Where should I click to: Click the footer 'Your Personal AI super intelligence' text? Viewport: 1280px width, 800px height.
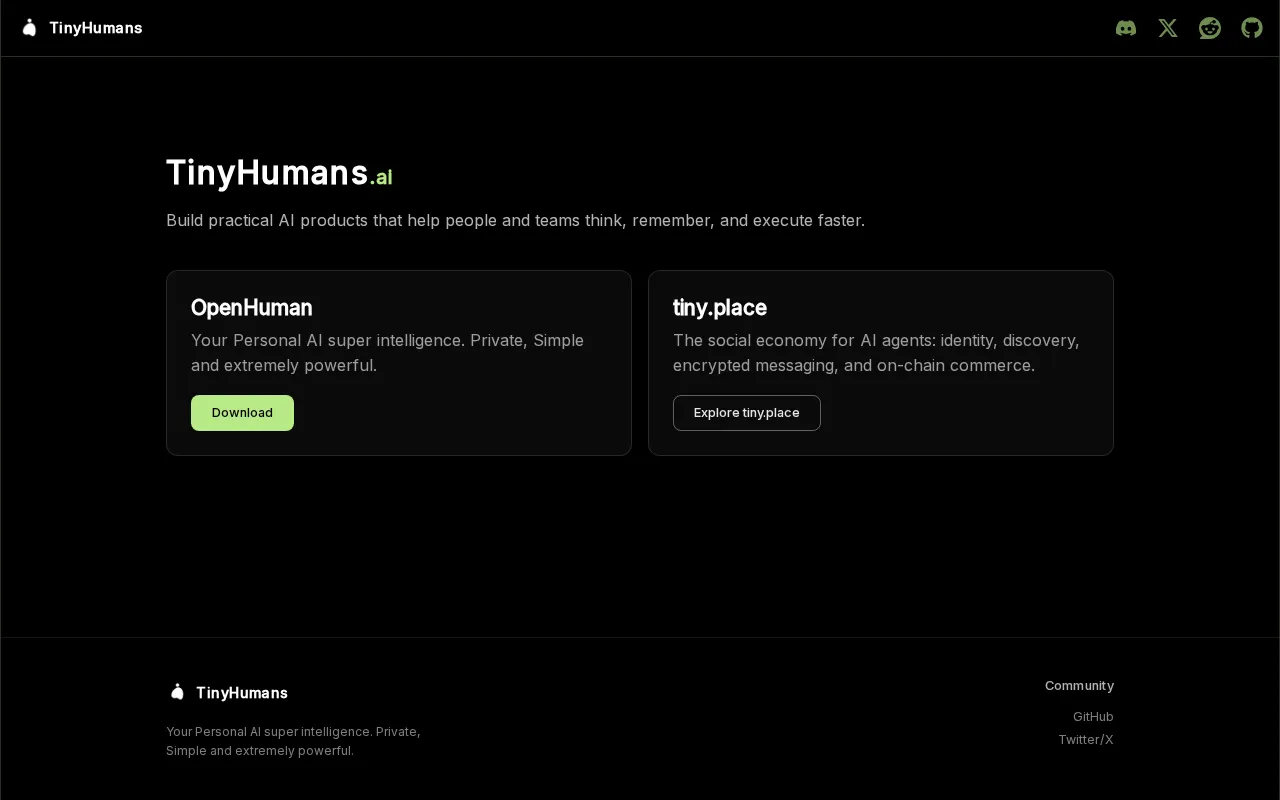(293, 741)
